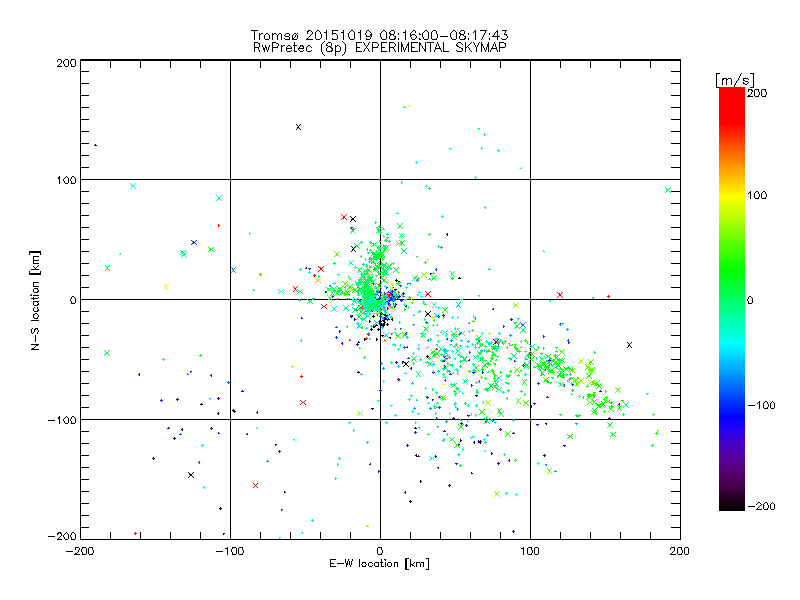Viewport: 800px width, 600px height.
Task: Click the yellow X marker west of -100 km
Action: coord(166,287)
